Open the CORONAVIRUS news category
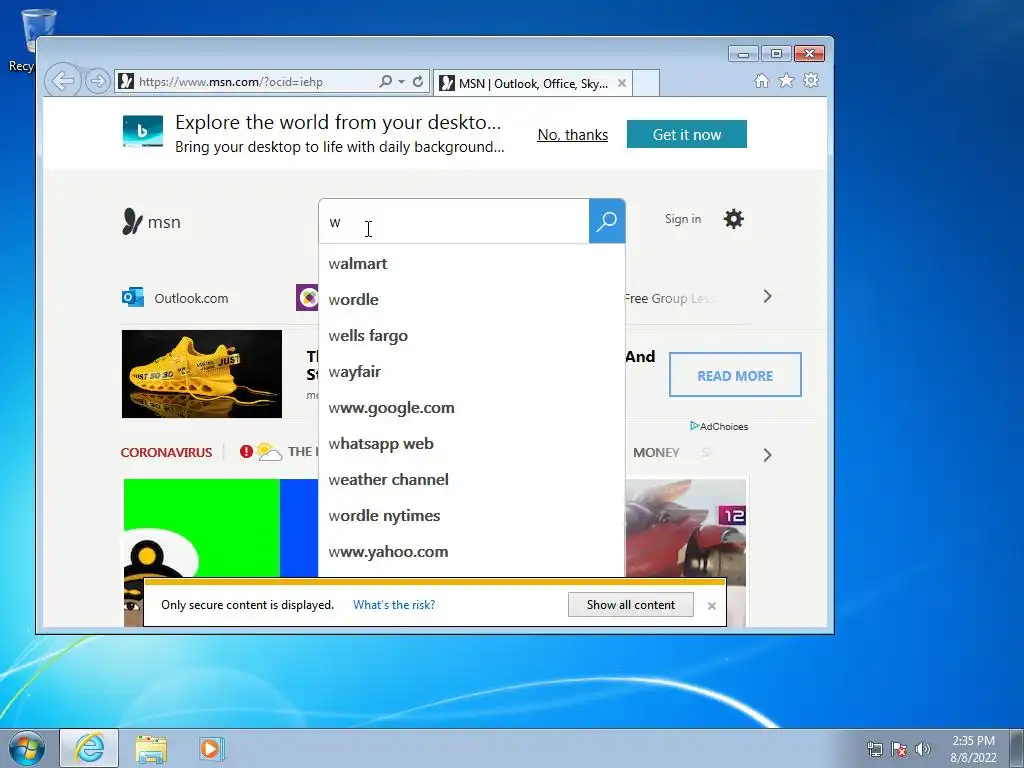The width and height of the screenshot is (1024, 768). point(167,452)
